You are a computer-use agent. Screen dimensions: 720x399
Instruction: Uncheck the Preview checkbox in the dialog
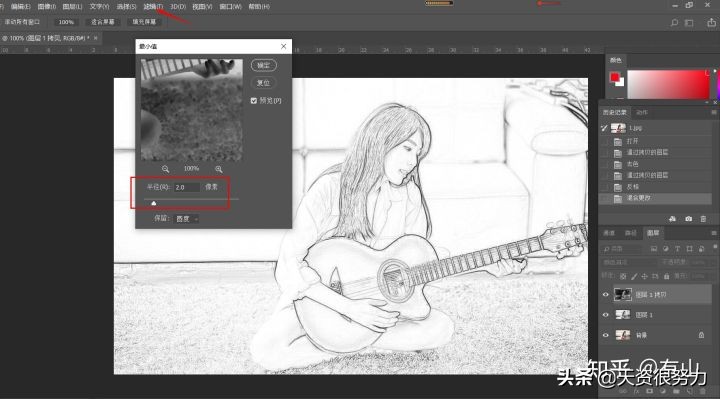(x=254, y=101)
